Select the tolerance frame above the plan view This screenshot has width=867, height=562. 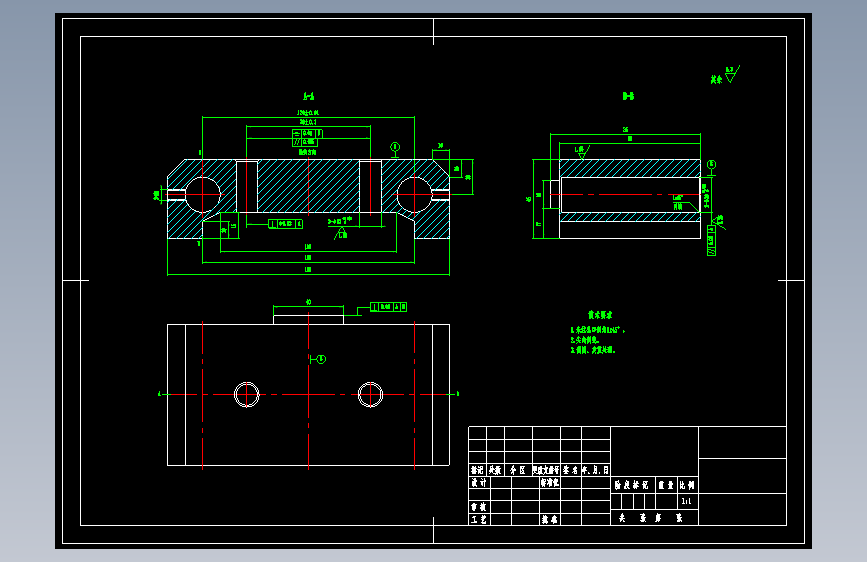(388, 307)
